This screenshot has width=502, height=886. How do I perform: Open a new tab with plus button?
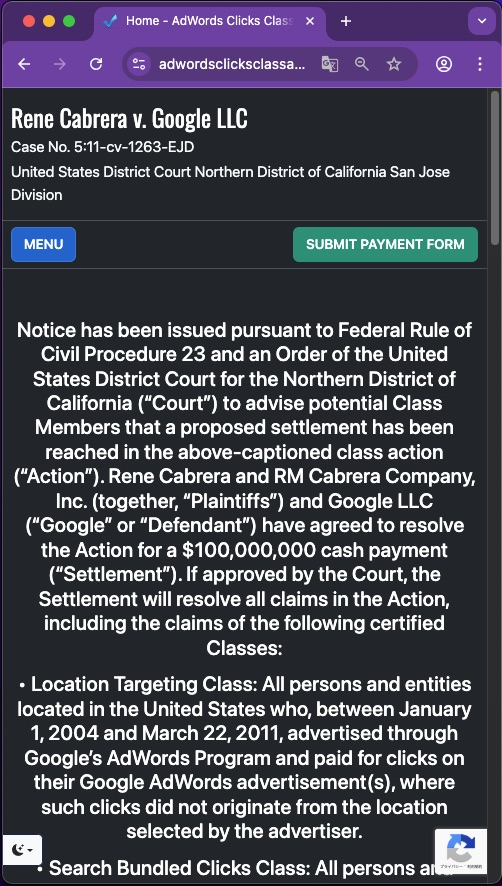tap(346, 21)
